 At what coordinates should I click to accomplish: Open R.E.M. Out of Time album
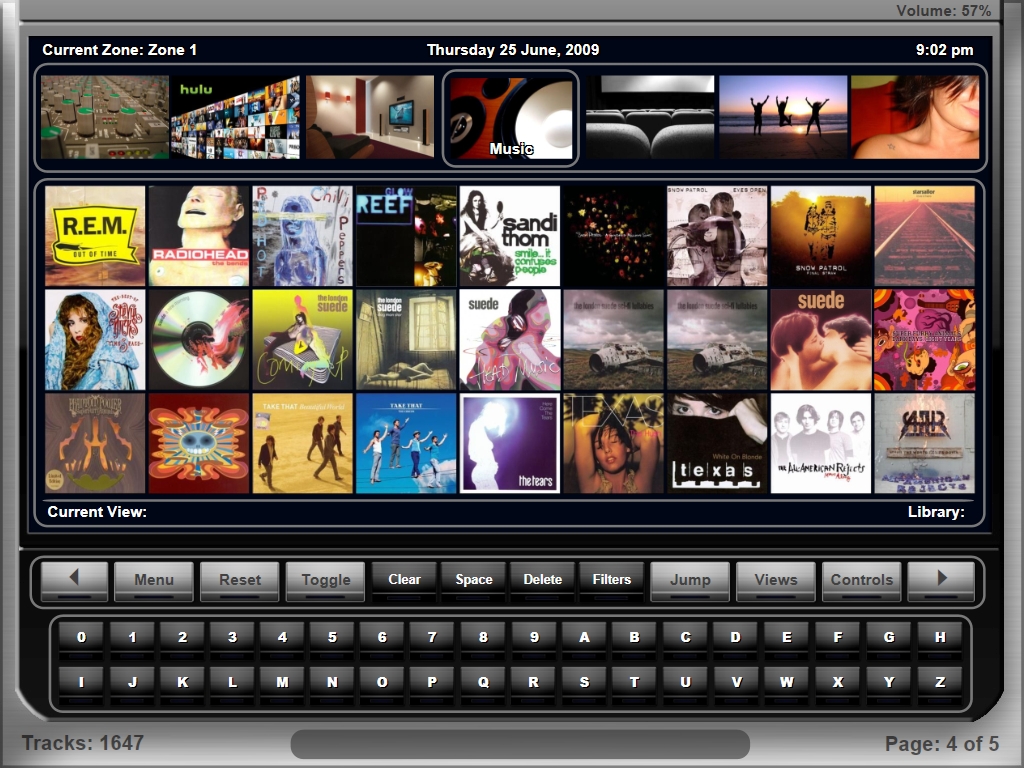click(95, 236)
